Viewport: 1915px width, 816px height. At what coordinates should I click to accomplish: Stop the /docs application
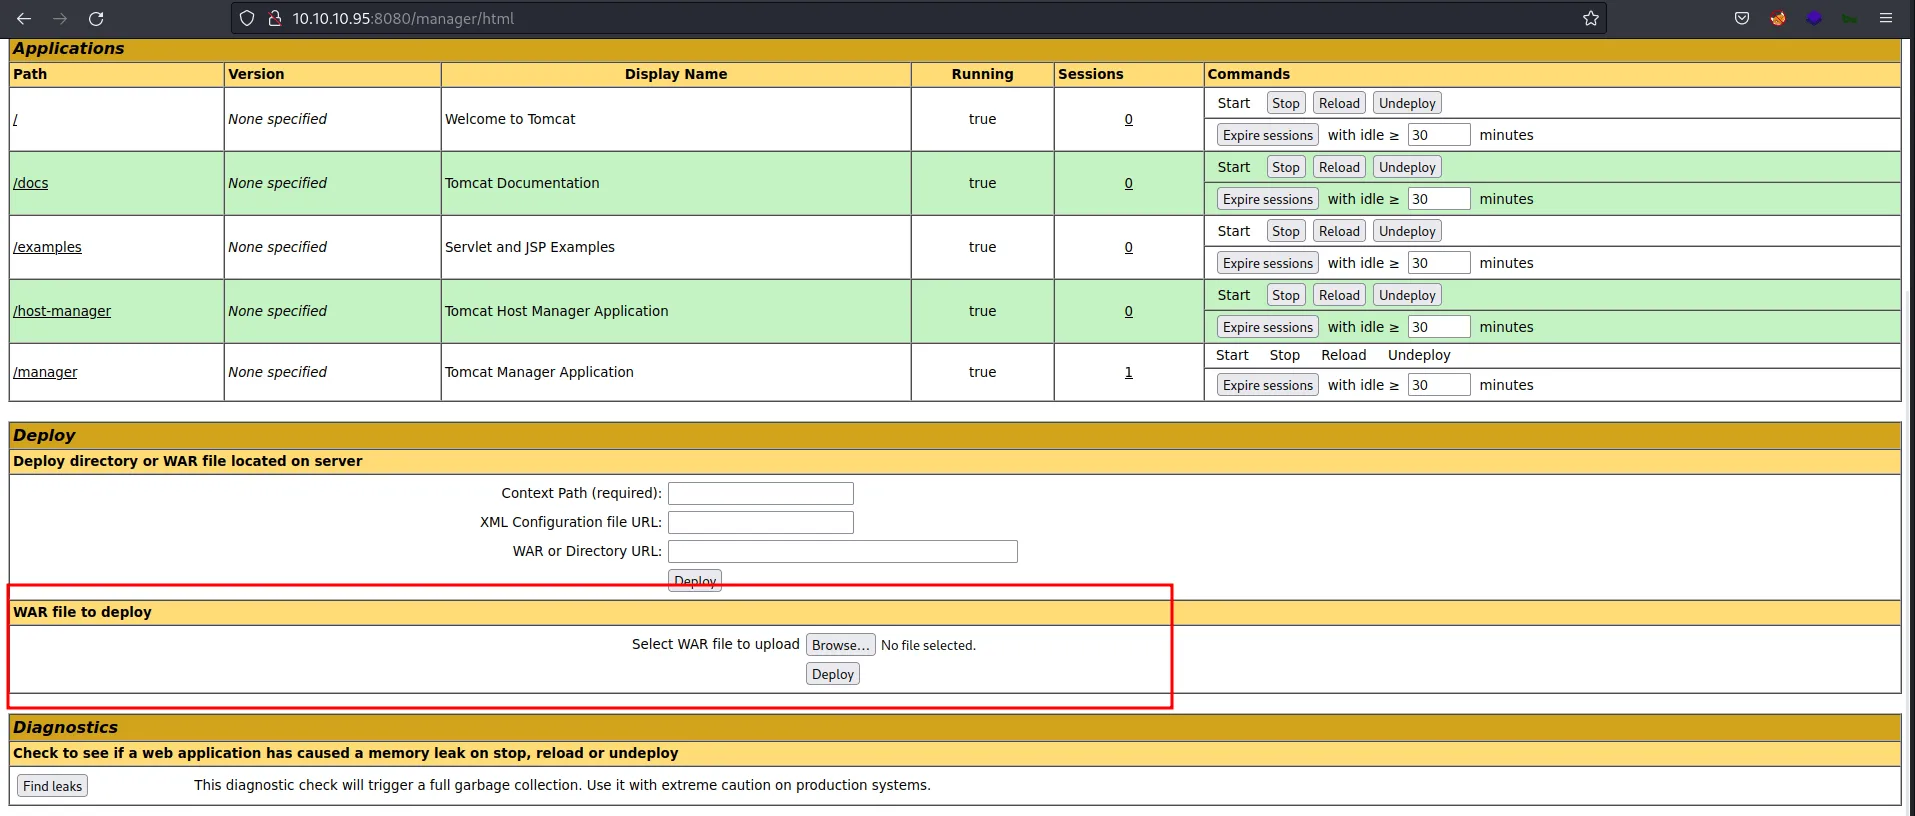[x=1285, y=167]
